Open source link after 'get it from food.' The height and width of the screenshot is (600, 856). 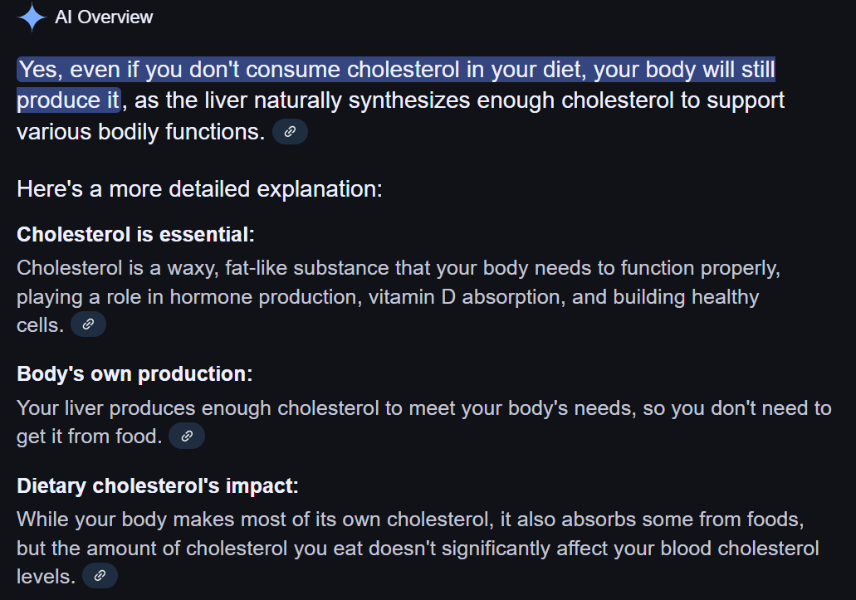click(x=187, y=436)
